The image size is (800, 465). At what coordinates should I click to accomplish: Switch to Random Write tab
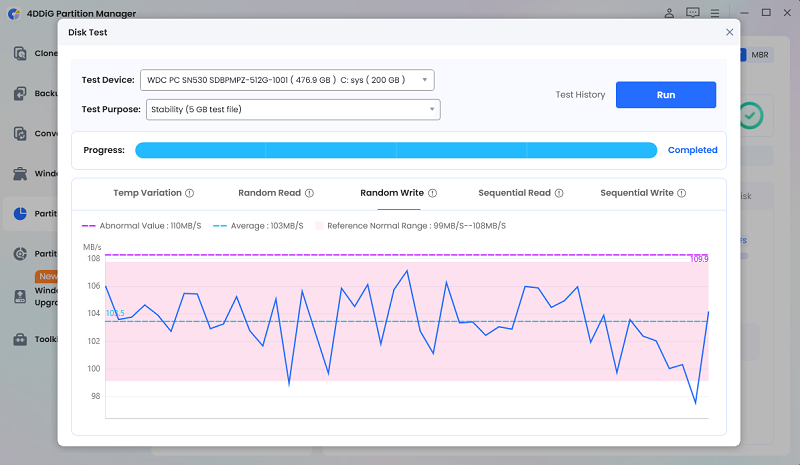392,193
